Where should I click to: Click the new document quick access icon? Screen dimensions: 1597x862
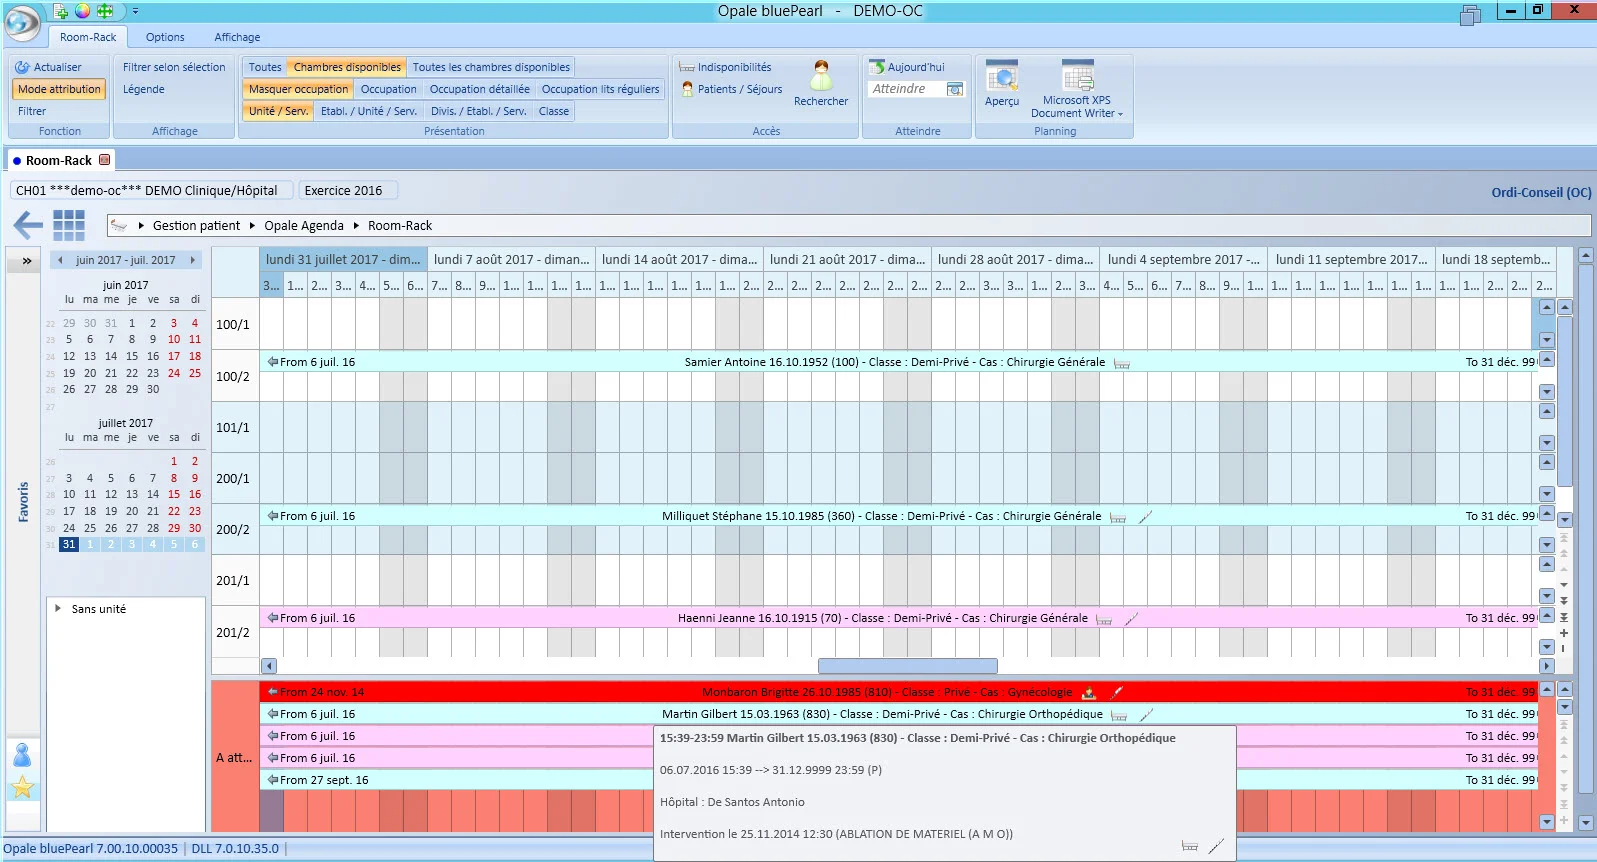pyautogui.click(x=61, y=11)
